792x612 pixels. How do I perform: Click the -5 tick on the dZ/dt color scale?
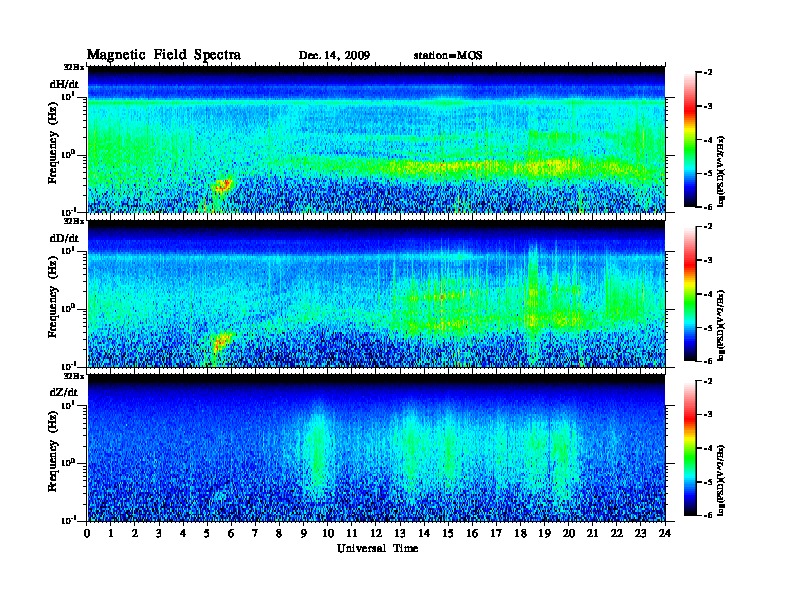(708, 482)
